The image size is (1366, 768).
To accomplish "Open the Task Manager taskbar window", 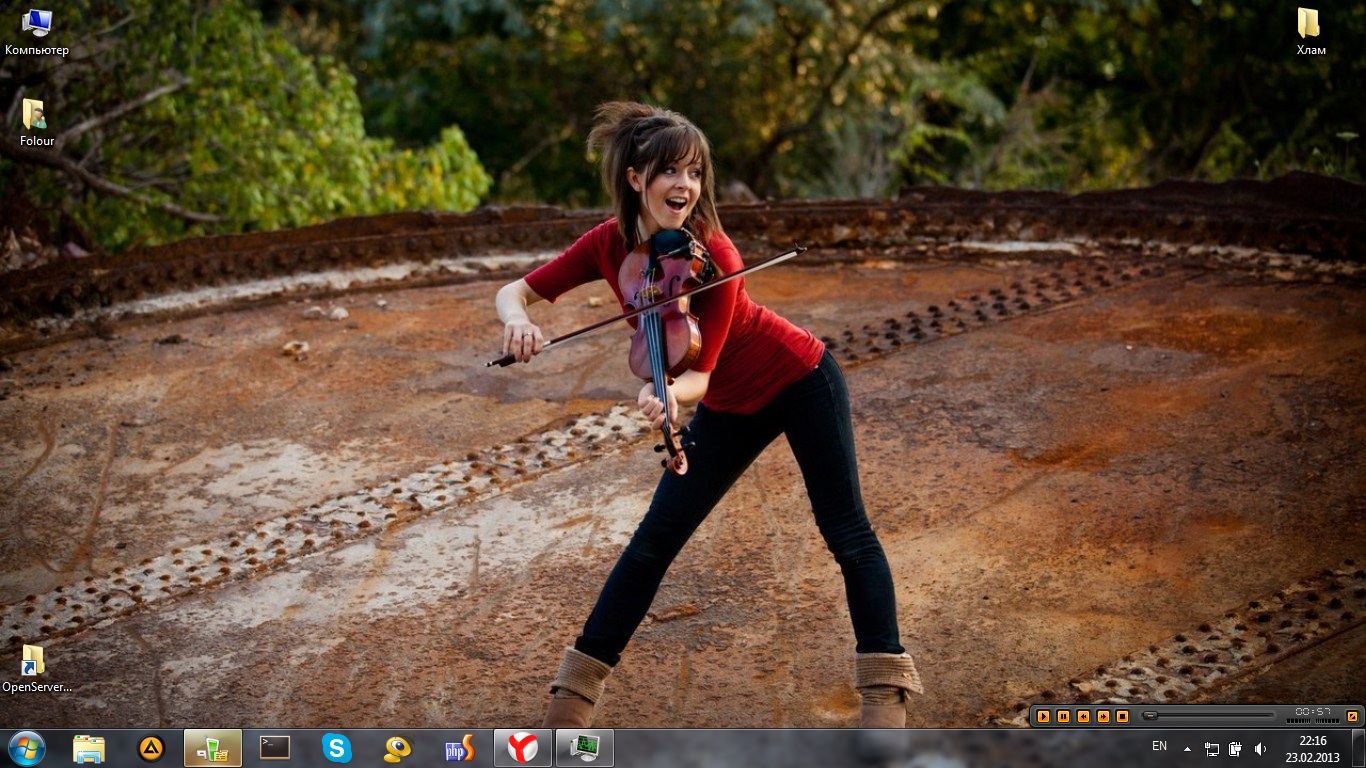I will (x=584, y=748).
